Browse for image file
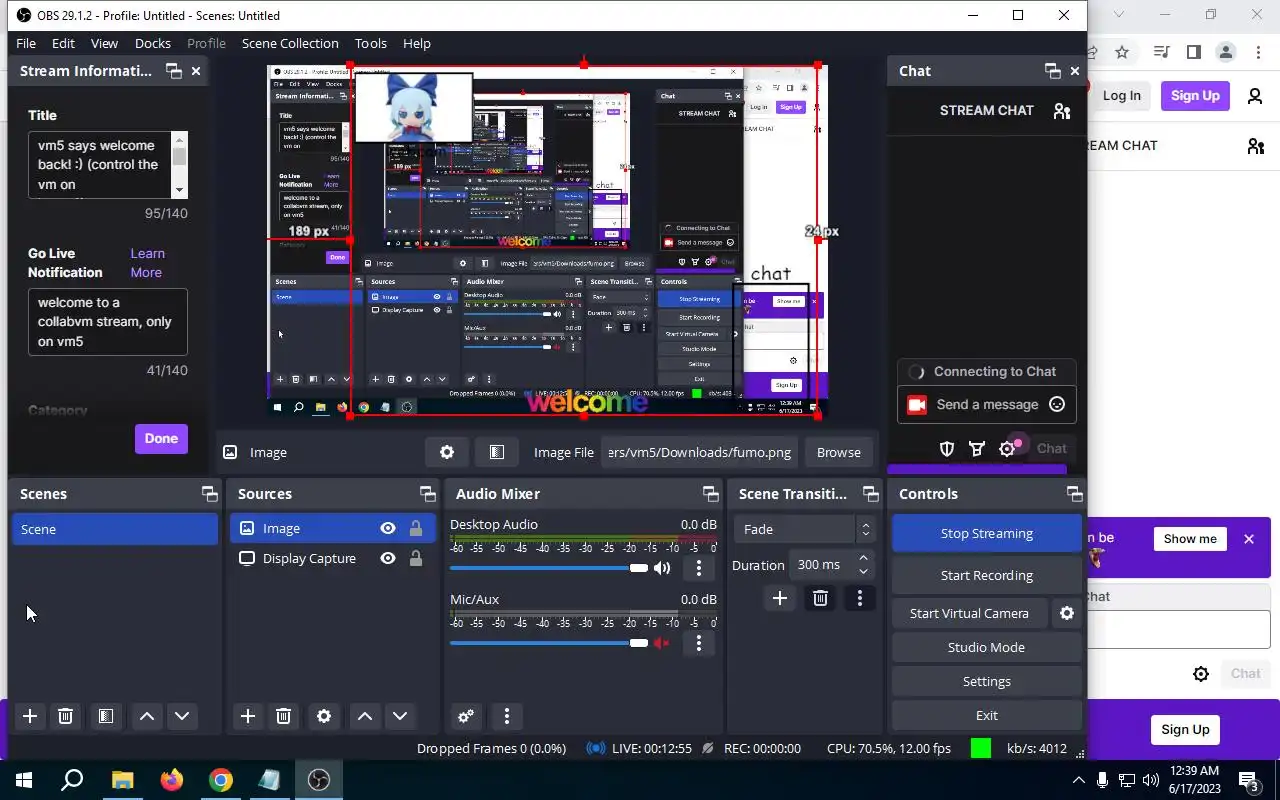The width and height of the screenshot is (1280, 800). [838, 452]
